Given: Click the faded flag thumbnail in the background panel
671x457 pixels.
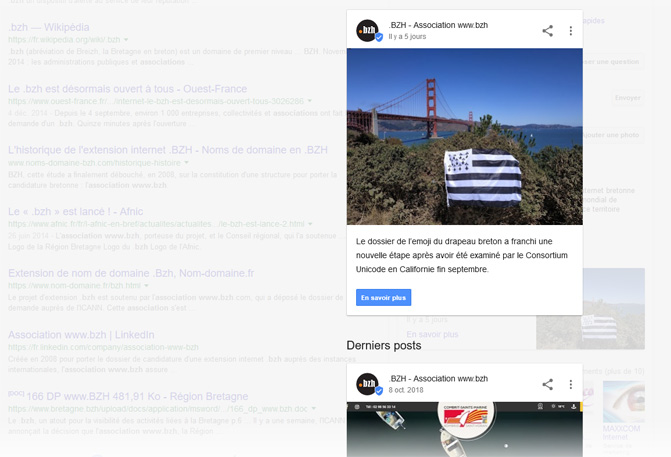Looking at the screenshot, I should 591,309.
